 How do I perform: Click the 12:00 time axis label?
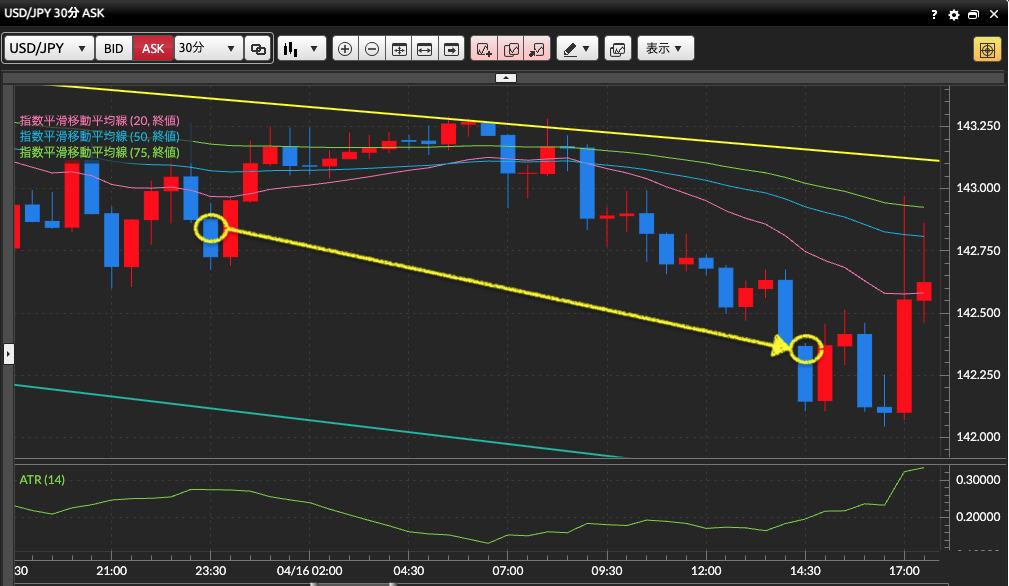click(x=706, y=571)
